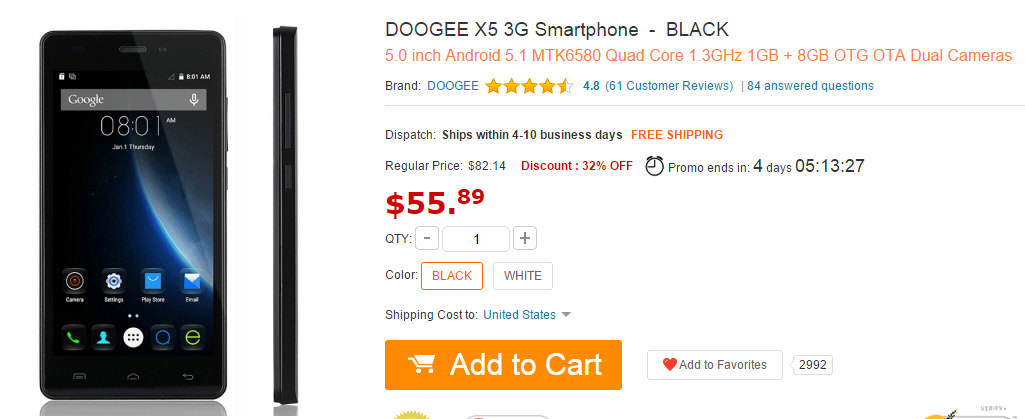The image size is (1025, 419).
Task: View the 84 answered questions link
Action: (810, 86)
